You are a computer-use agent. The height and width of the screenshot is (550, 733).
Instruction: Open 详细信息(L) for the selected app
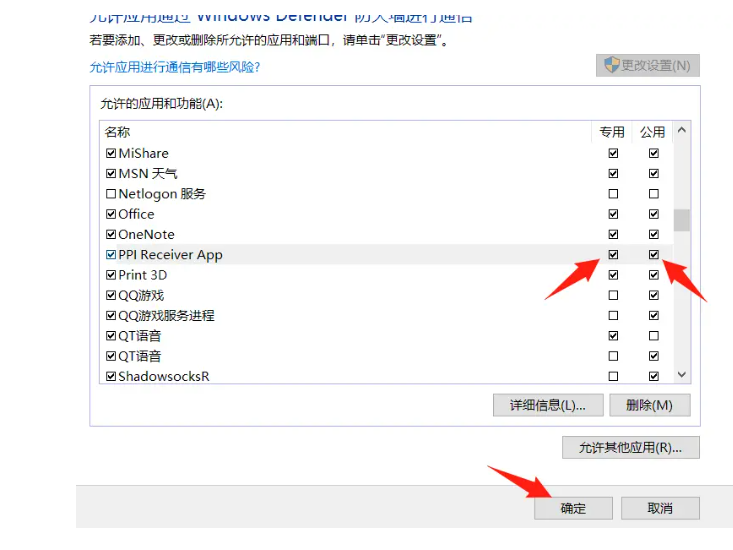[x=547, y=405]
